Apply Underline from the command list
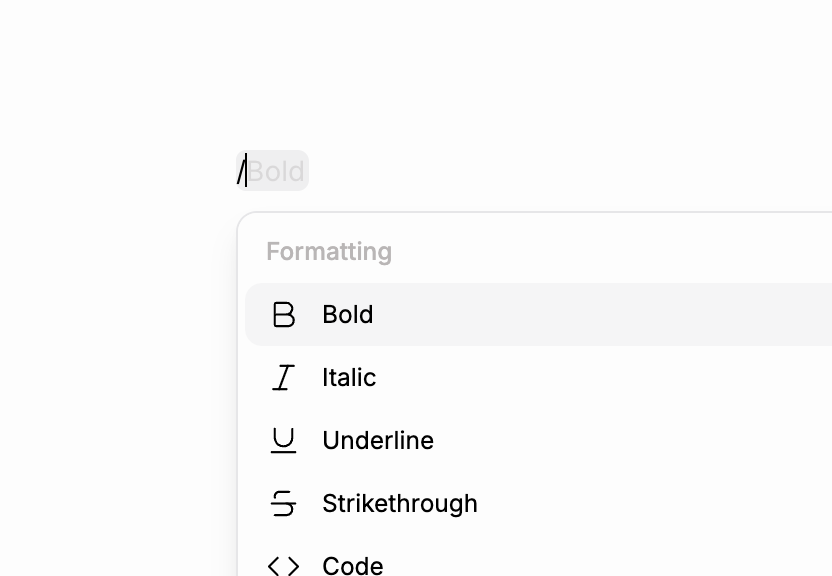 (378, 441)
